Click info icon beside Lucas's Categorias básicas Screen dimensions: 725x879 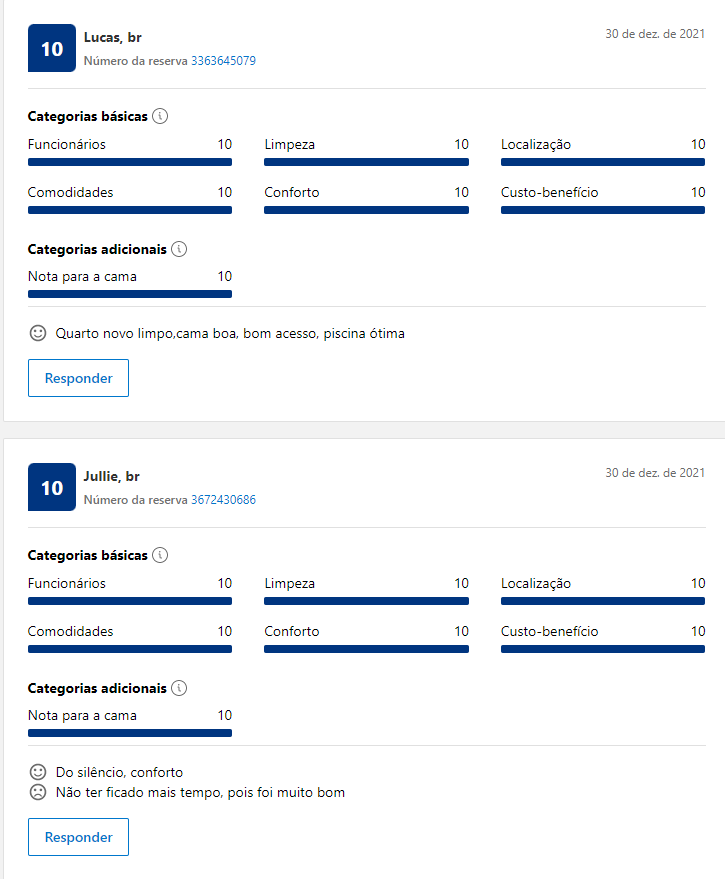(x=160, y=116)
